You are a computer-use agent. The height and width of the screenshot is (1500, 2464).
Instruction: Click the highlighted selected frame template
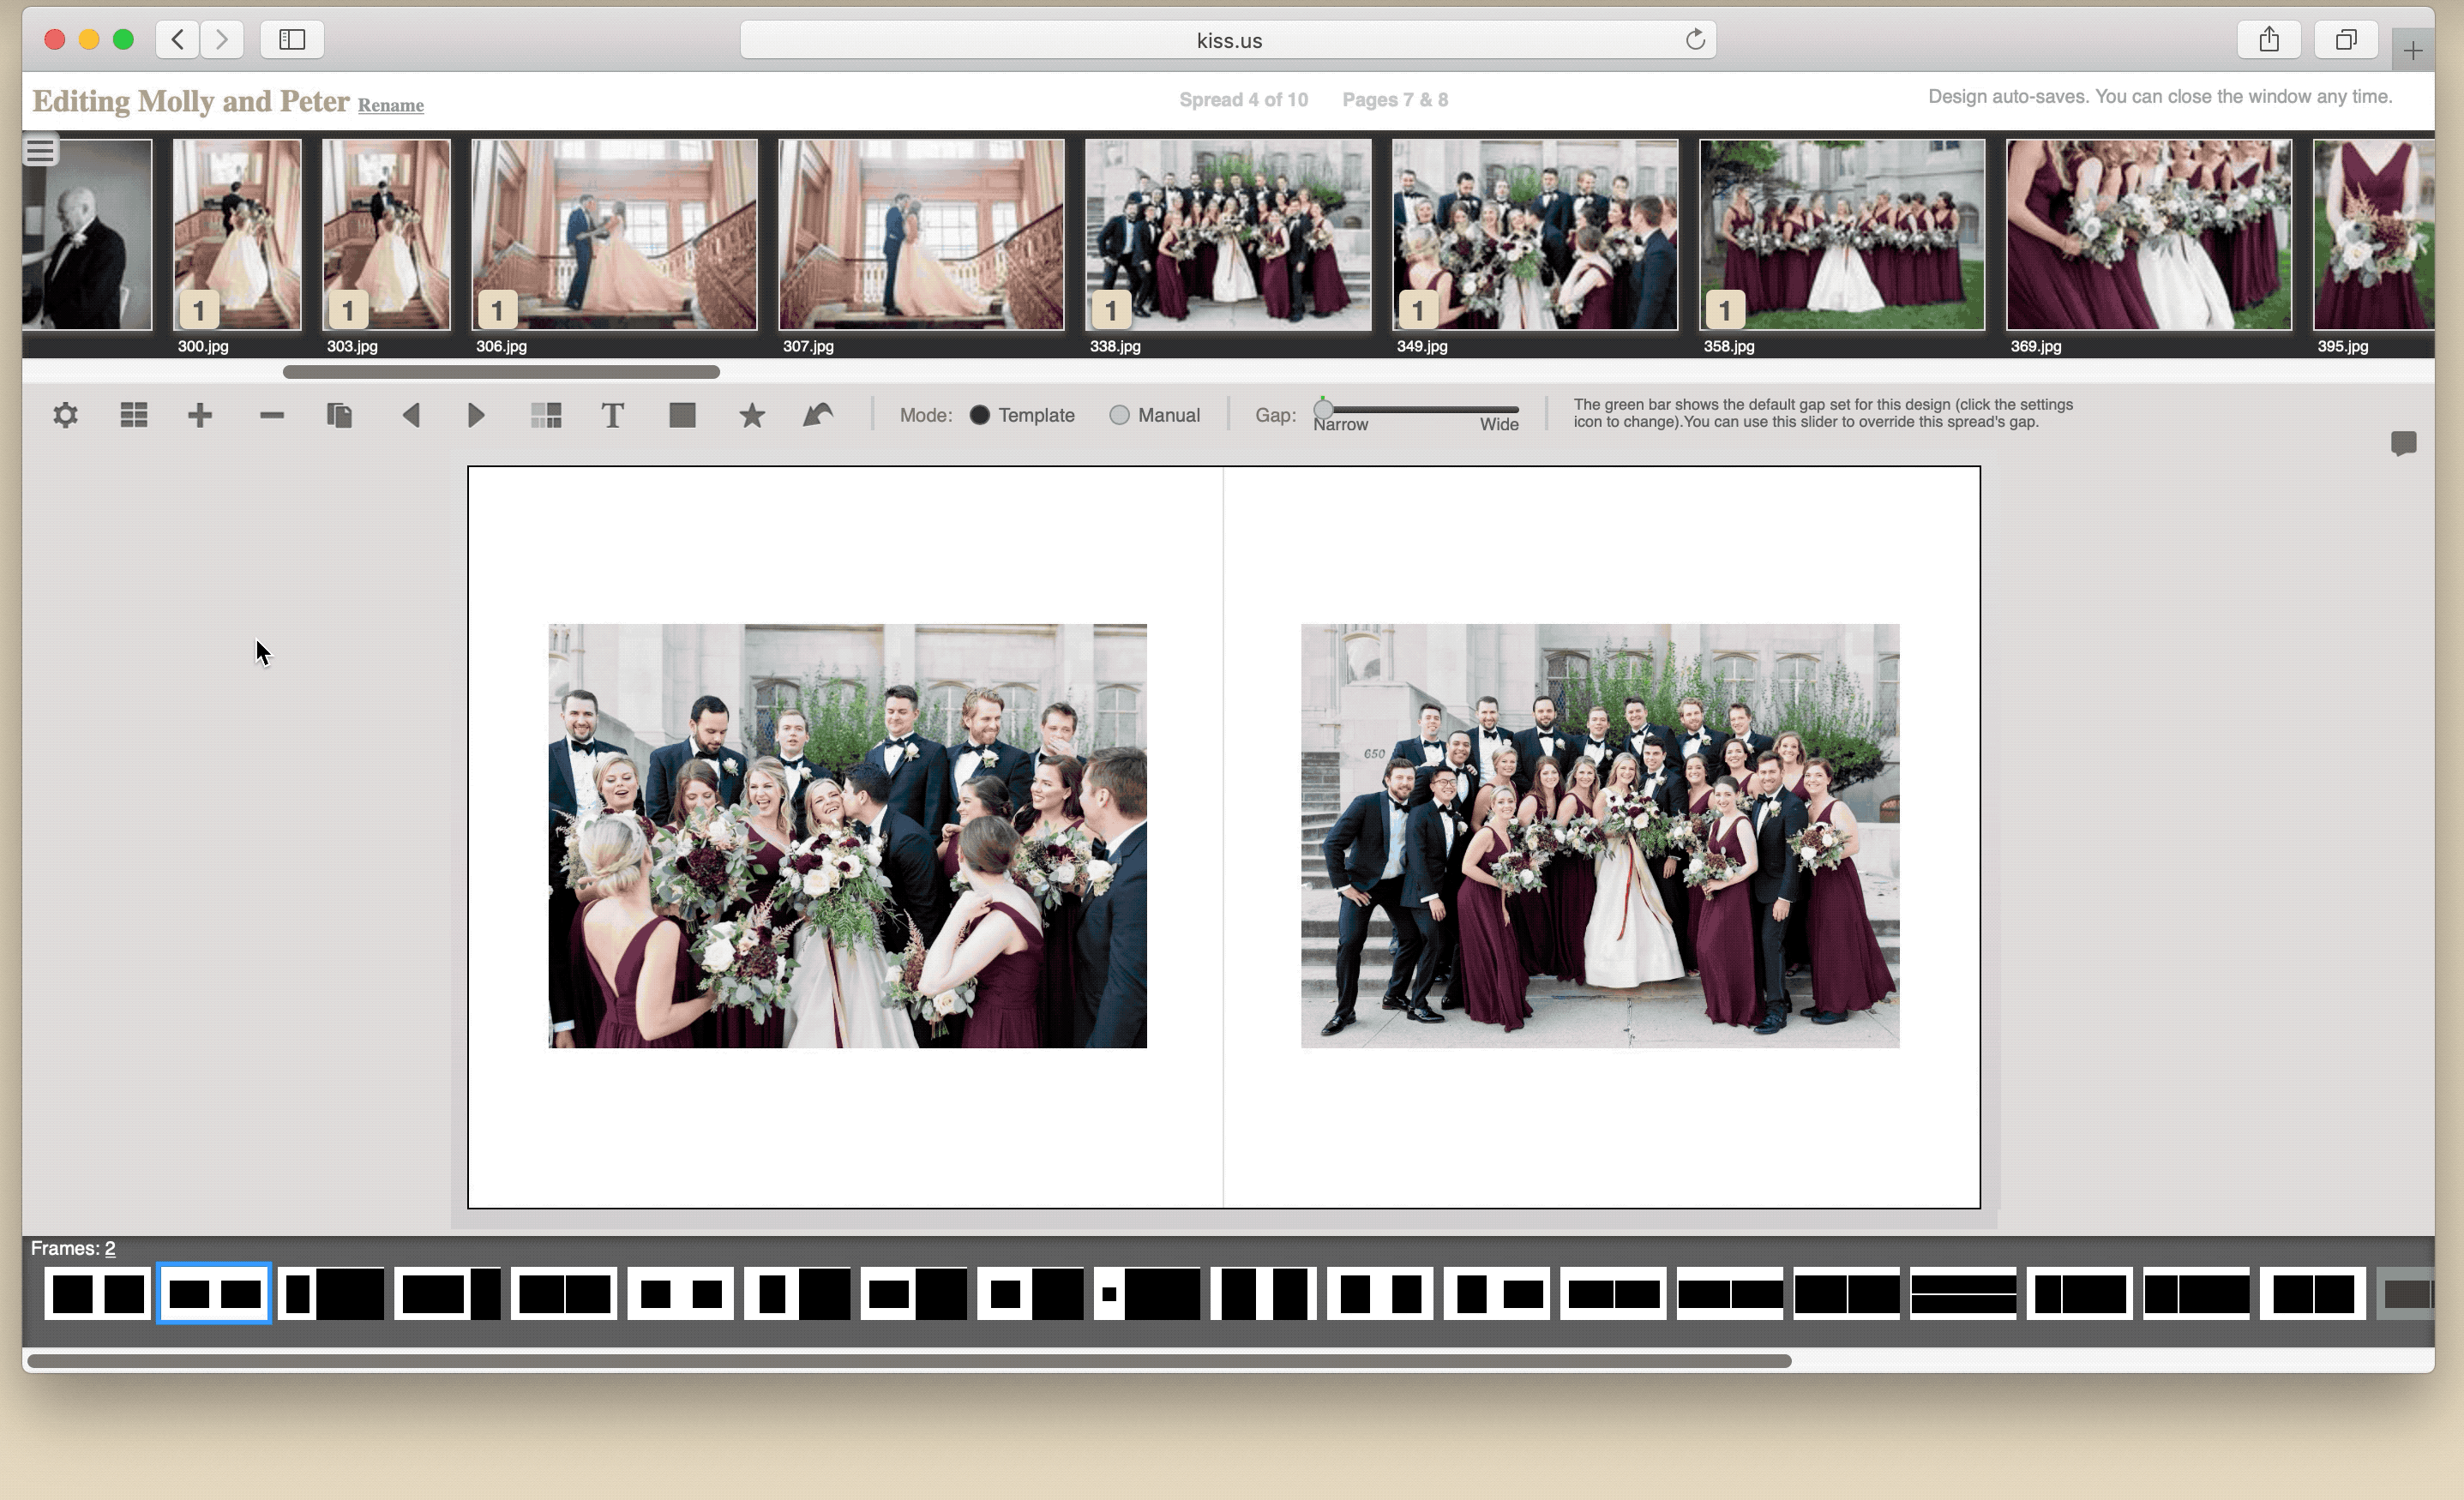point(214,1294)
